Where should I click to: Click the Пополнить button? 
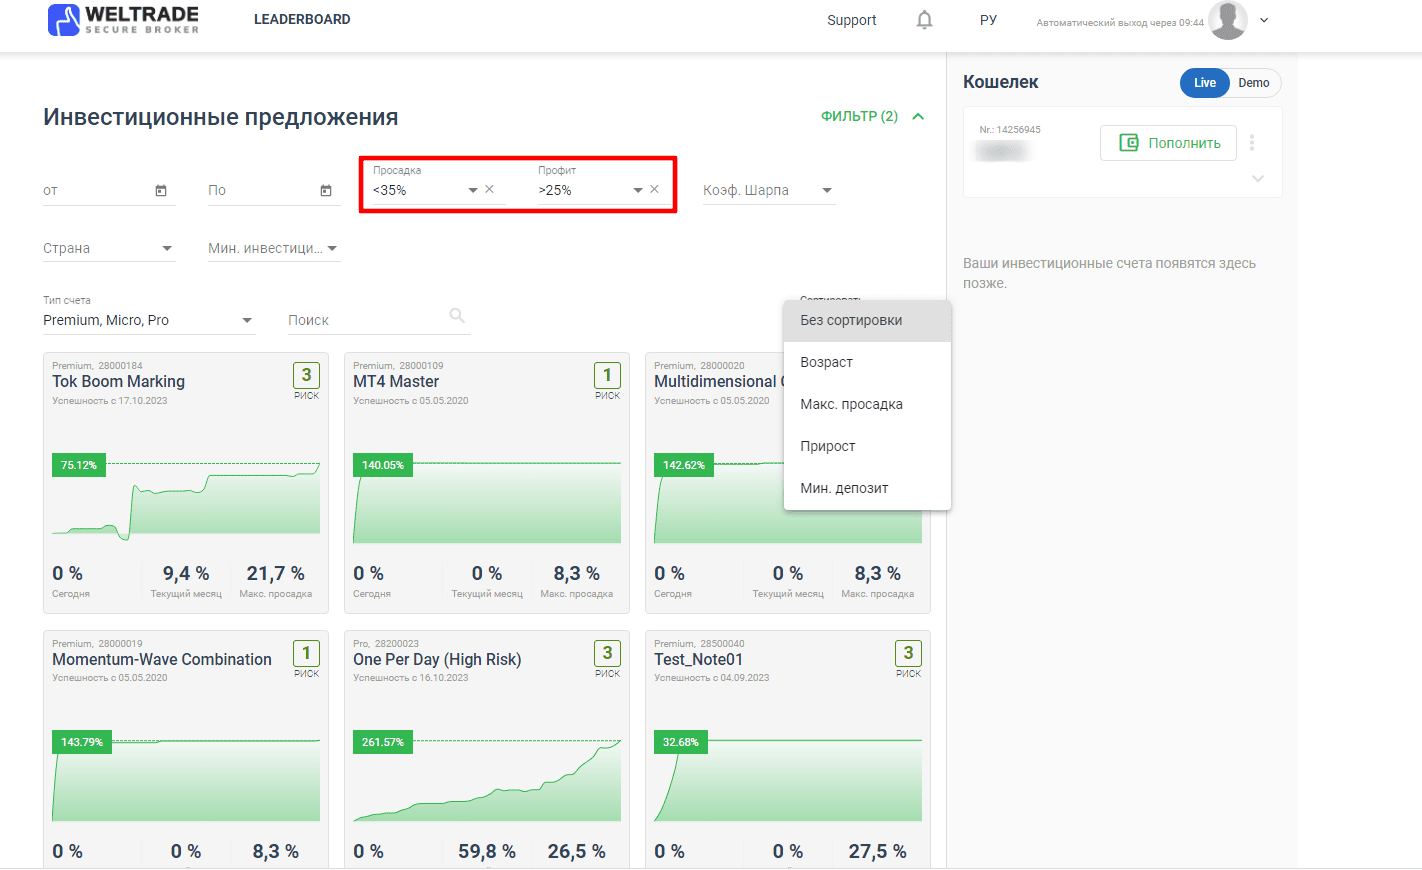point(1168,143)
